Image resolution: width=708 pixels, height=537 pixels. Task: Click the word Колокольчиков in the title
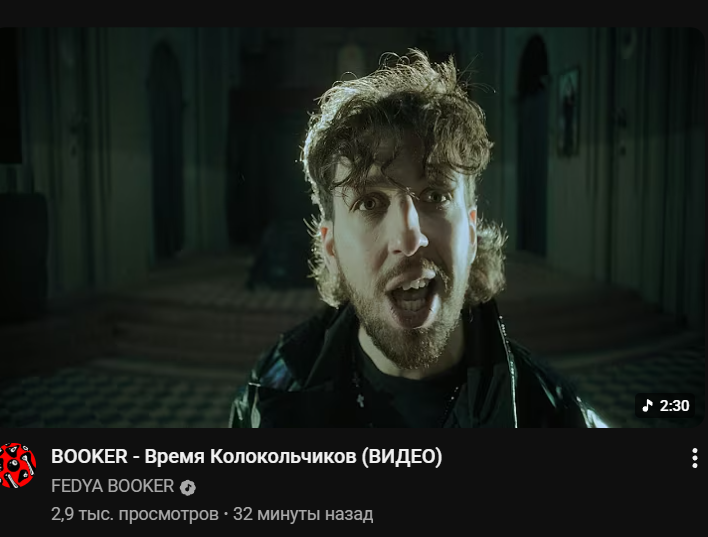[283, 457]
